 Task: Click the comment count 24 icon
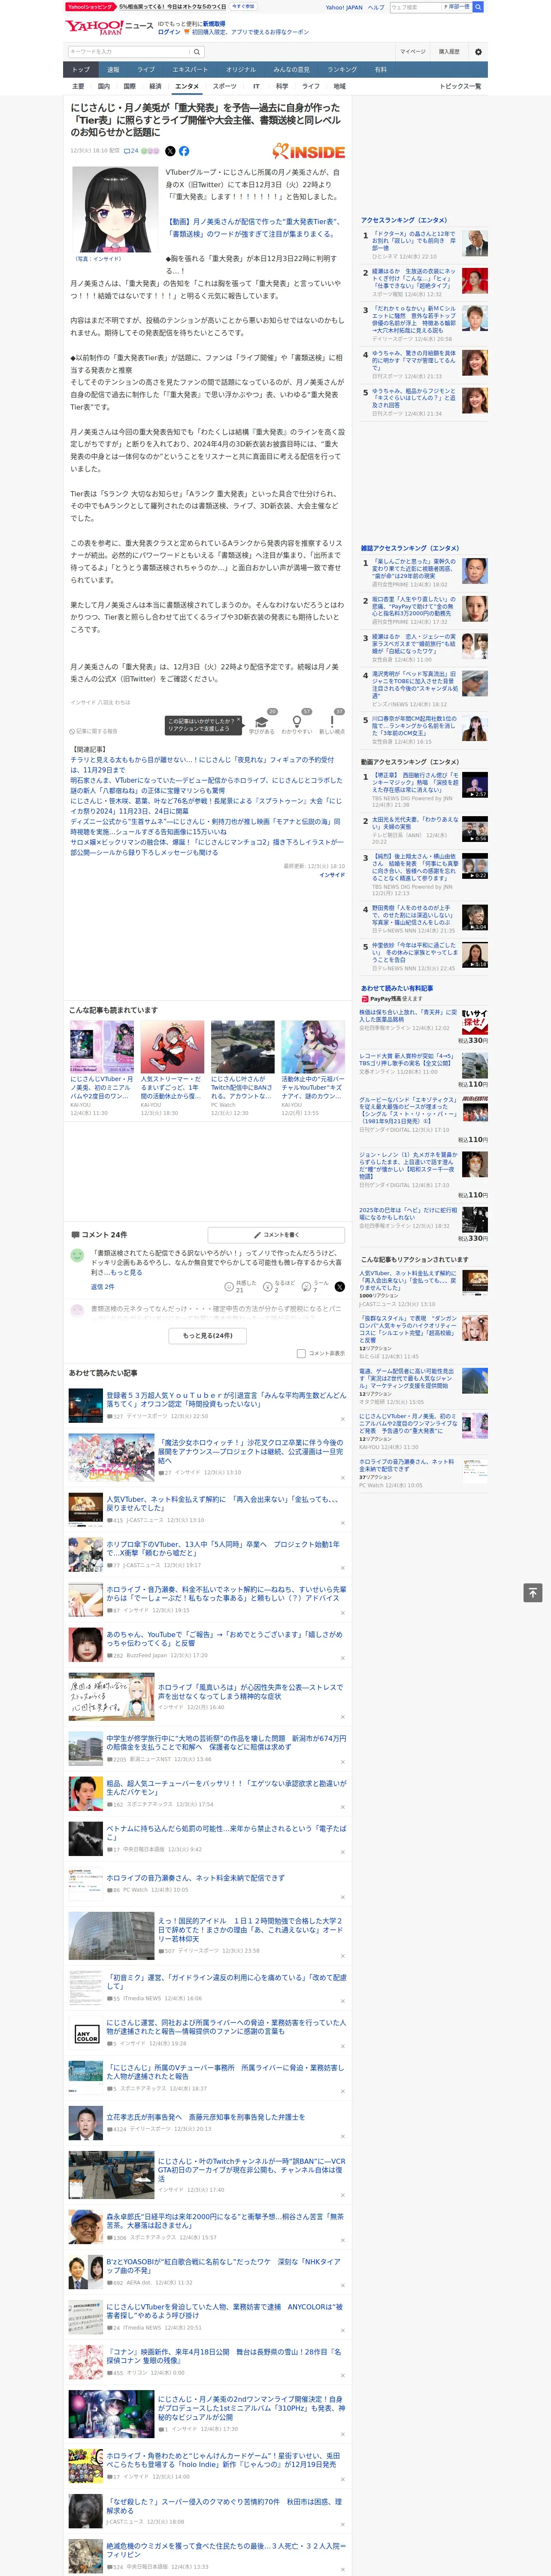tap(131, 151)
